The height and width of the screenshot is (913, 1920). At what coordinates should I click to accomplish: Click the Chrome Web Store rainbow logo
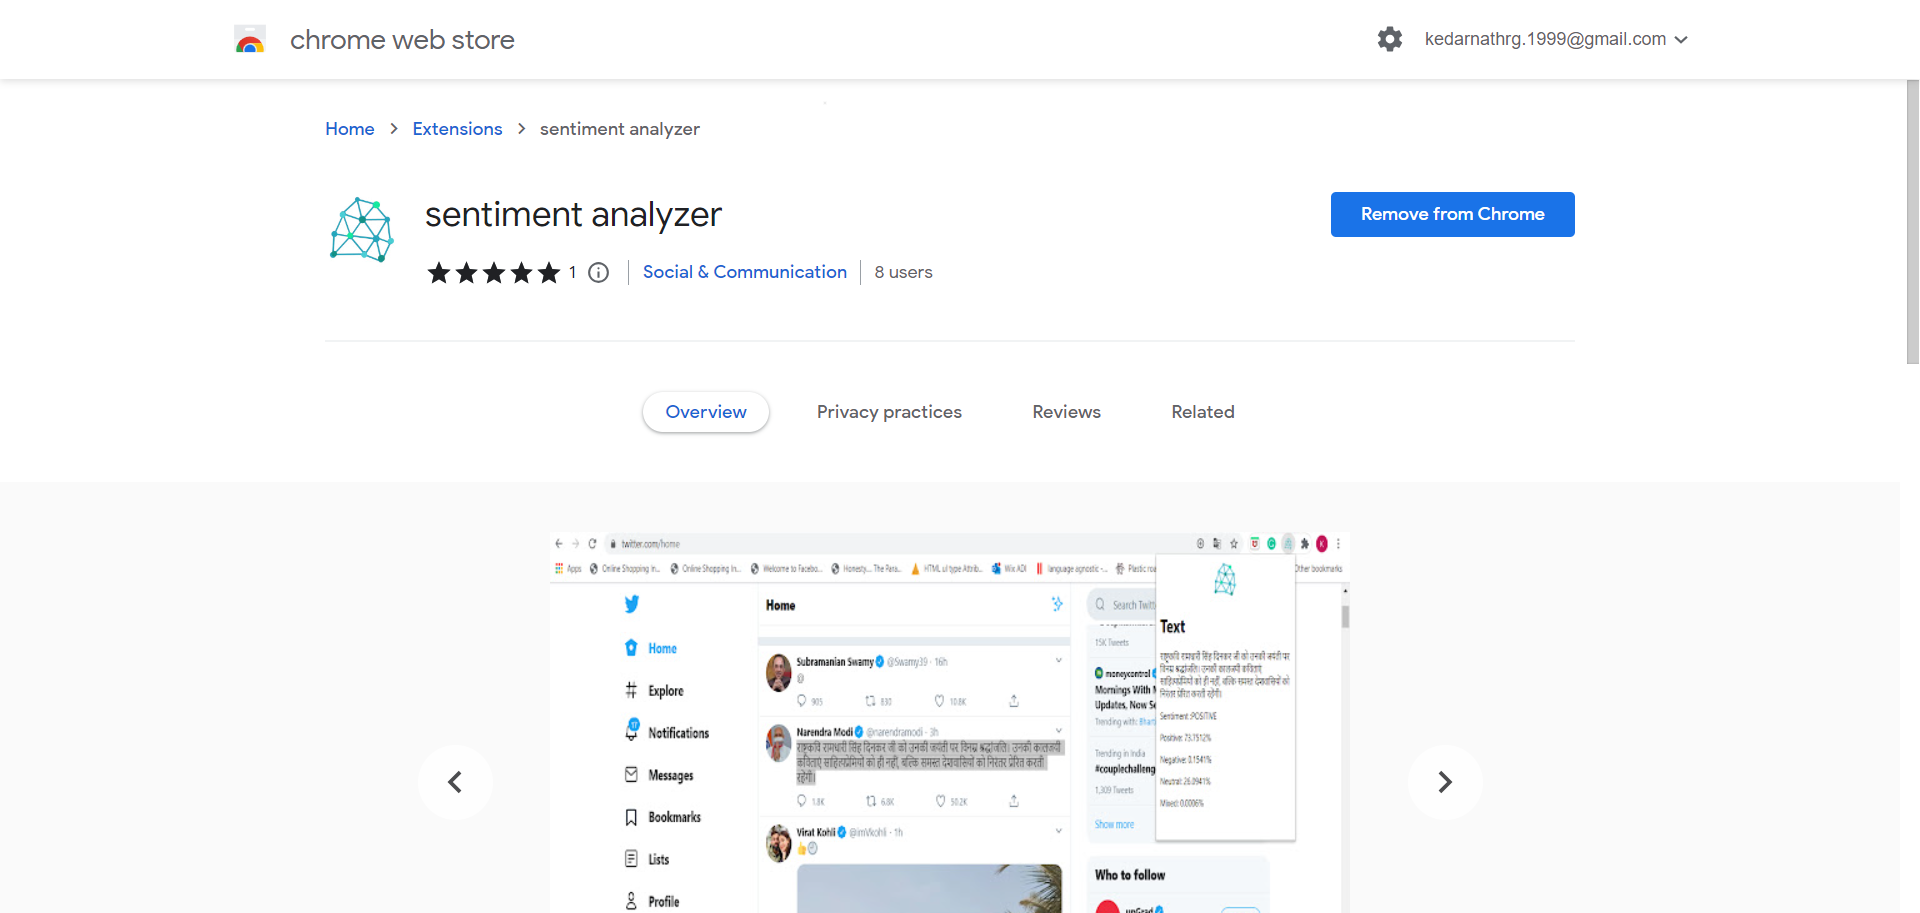[x=250, y=40]
